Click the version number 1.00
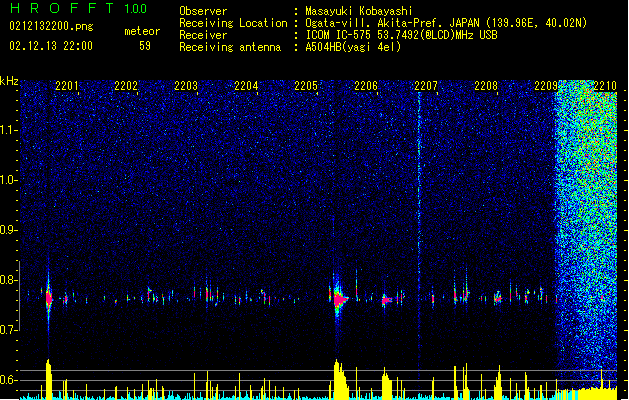Screen dimensions: 629x400 click(136, 8)
